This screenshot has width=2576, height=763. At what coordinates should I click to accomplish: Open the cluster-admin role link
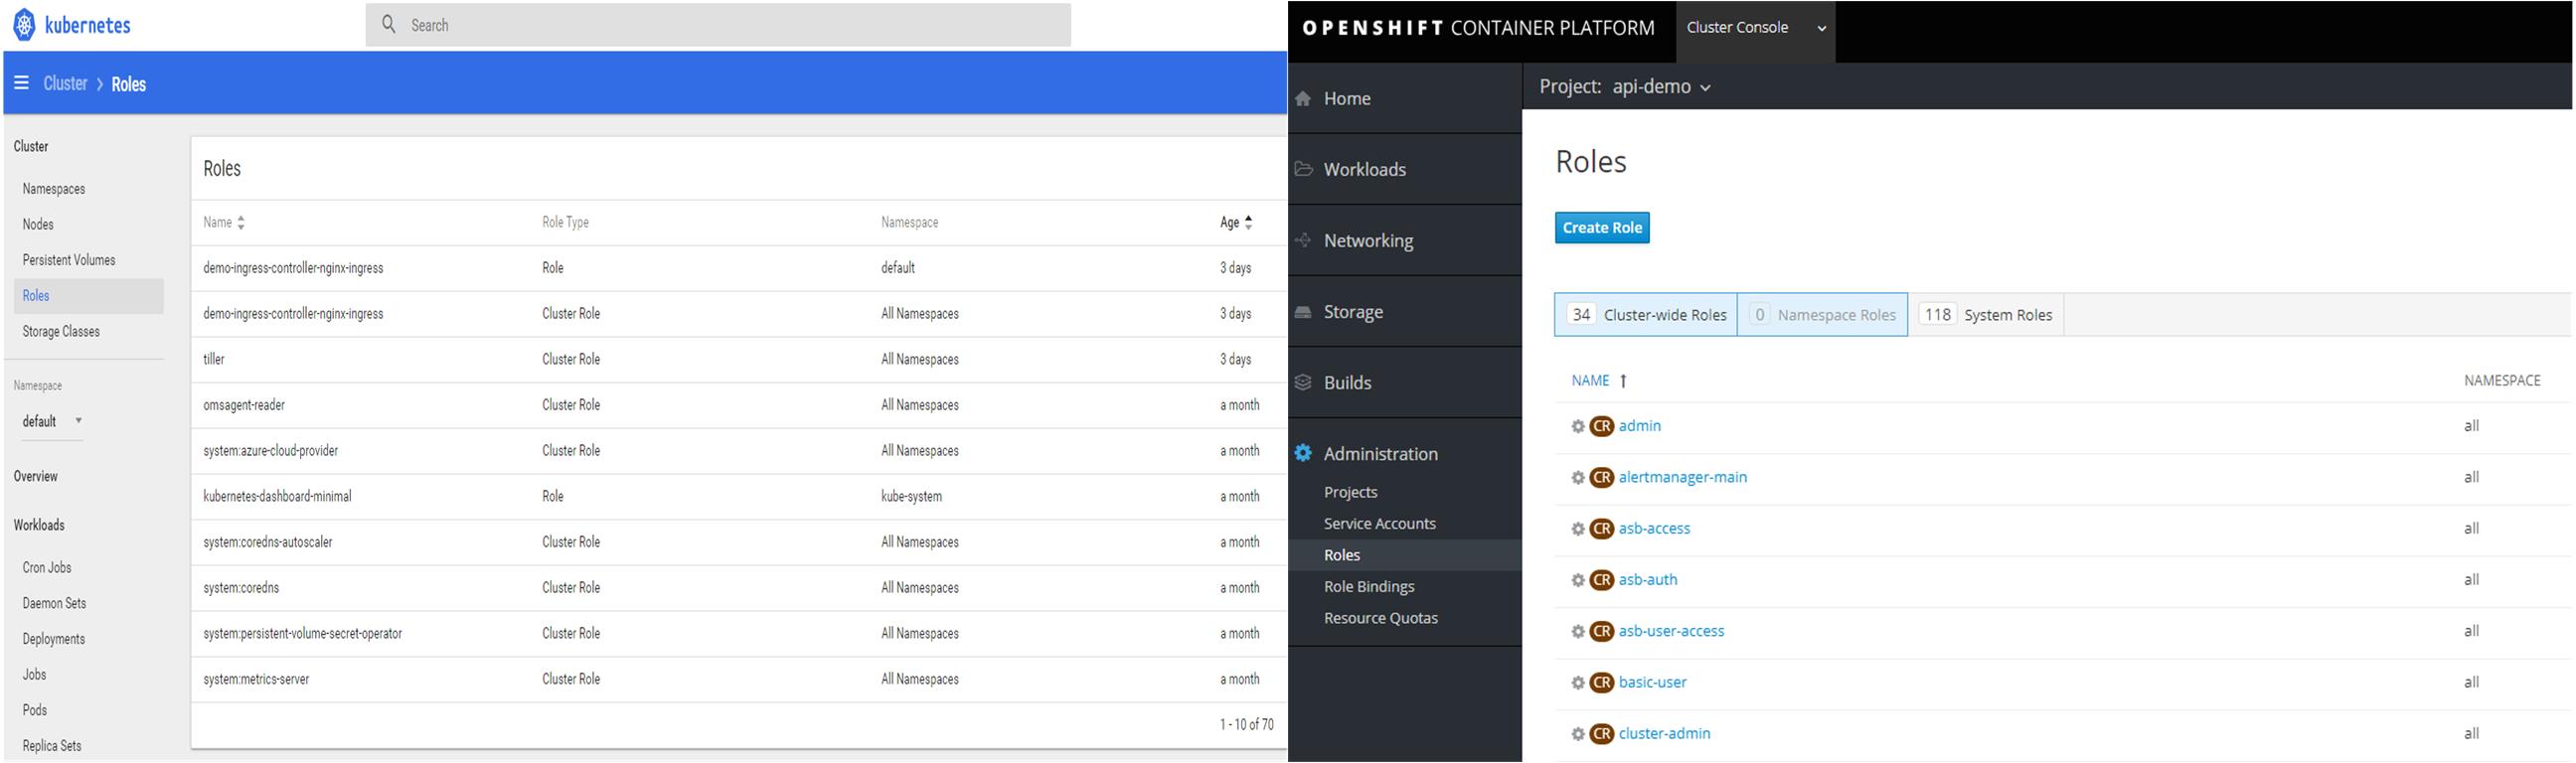pos(1664,733)
